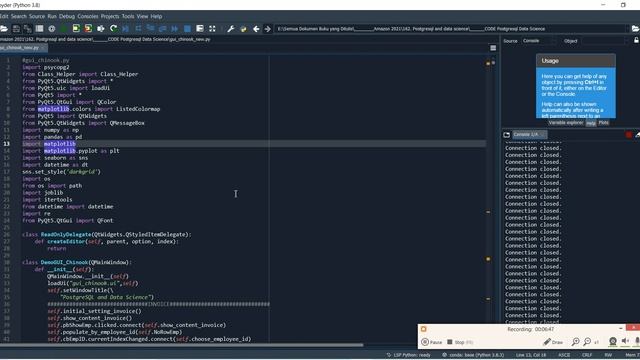This screenshot has width=640, height=360.
Task: Click the conda base Python 3.8.3 status
Action: pyautogui.click(x=473, y=355)
